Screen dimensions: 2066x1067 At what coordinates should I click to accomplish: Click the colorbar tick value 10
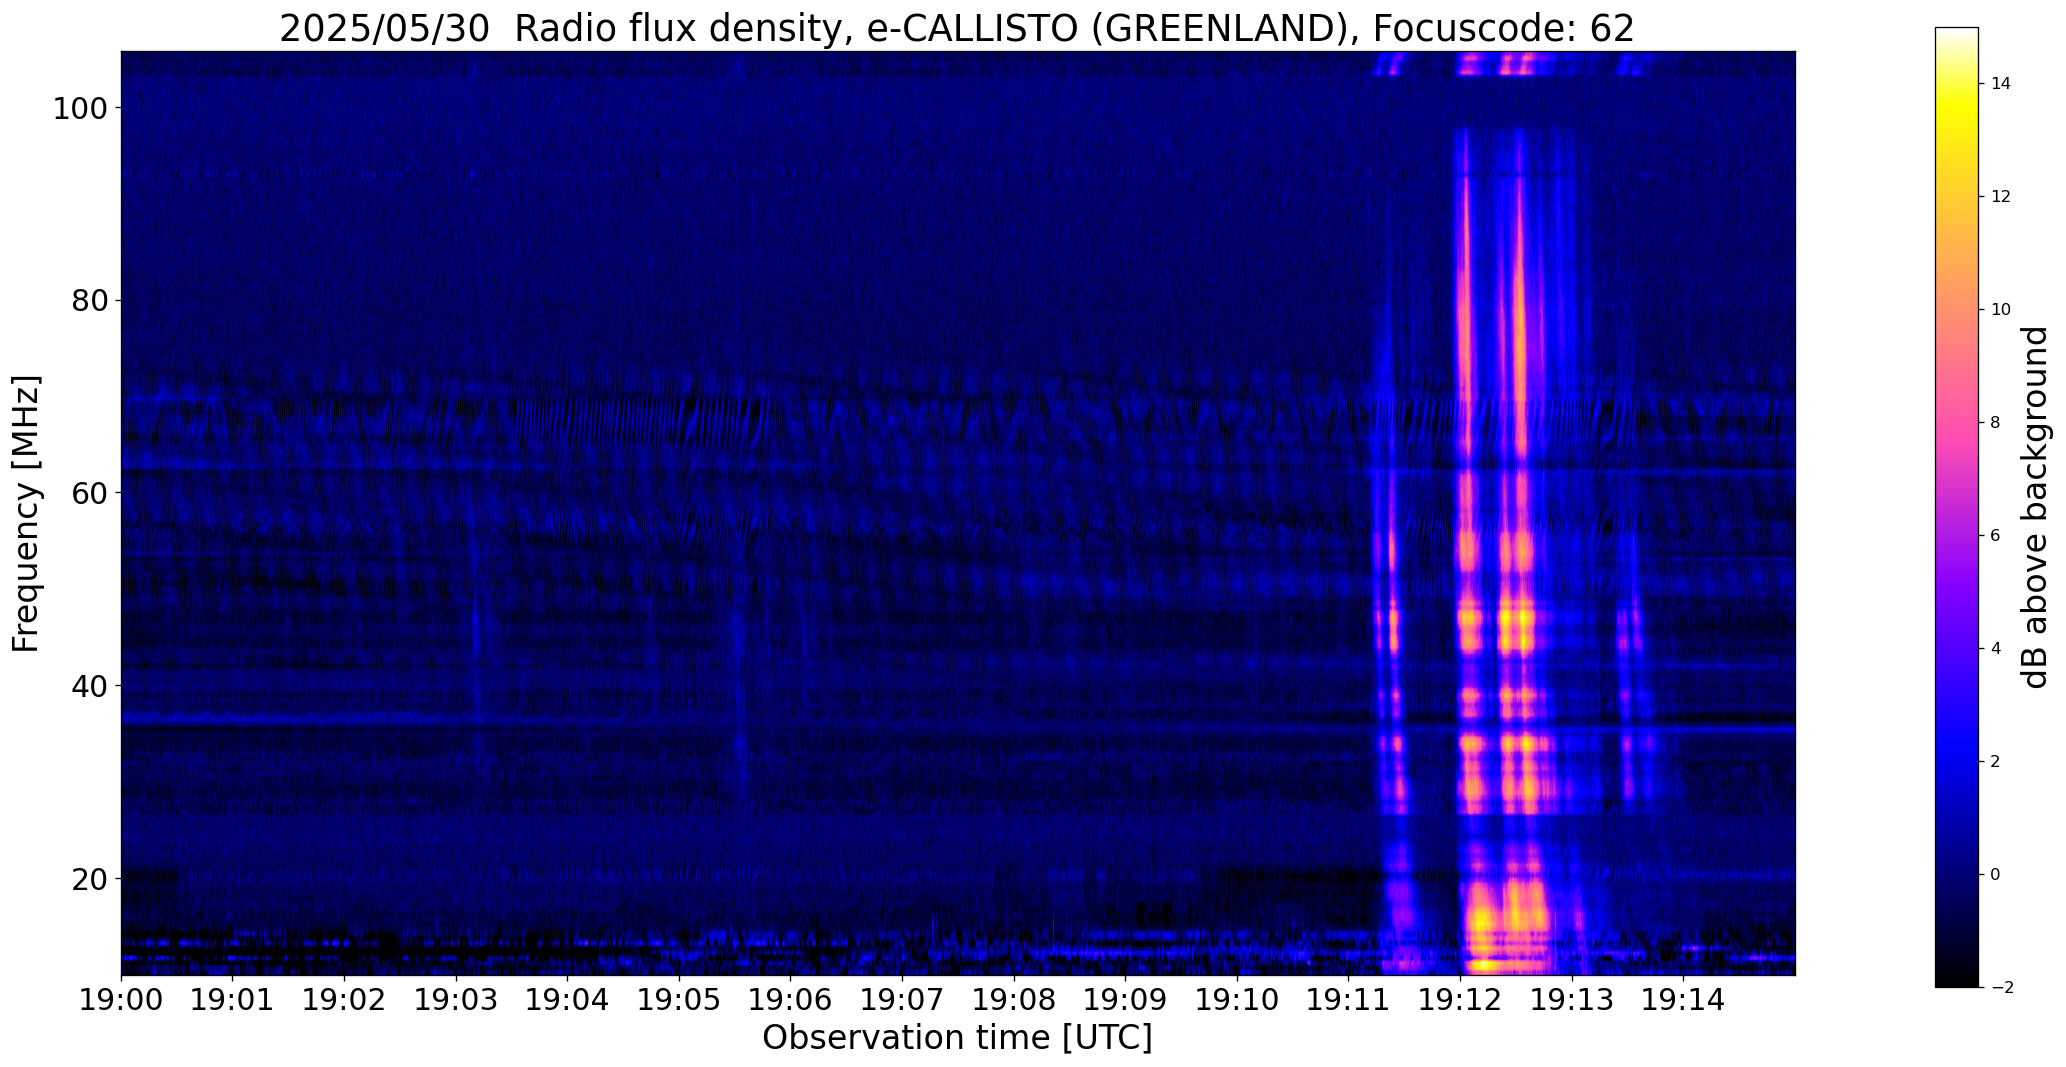2001,310
